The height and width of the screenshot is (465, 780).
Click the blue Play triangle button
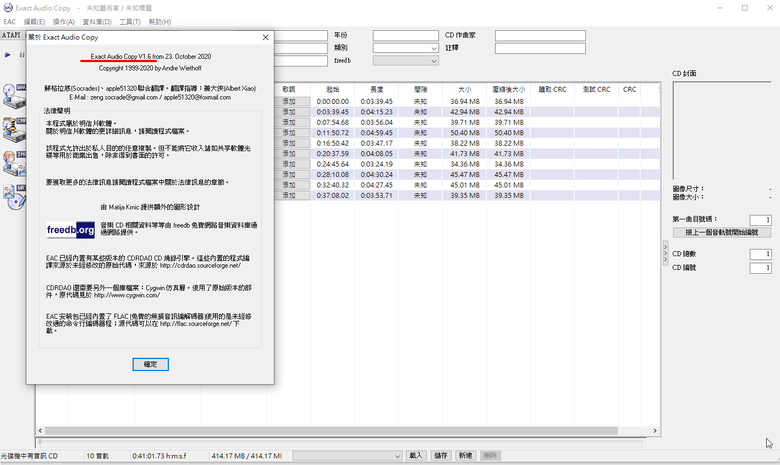tap(7, 55)
